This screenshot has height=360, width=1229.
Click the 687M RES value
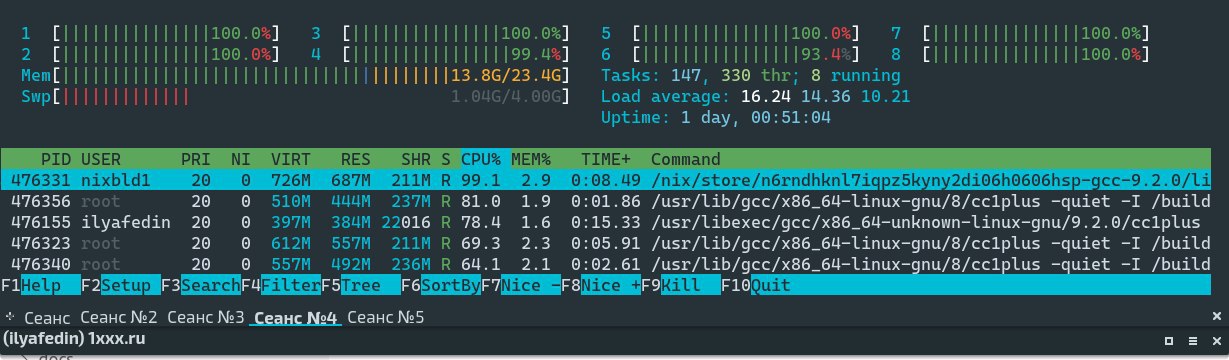click(350, 180)
